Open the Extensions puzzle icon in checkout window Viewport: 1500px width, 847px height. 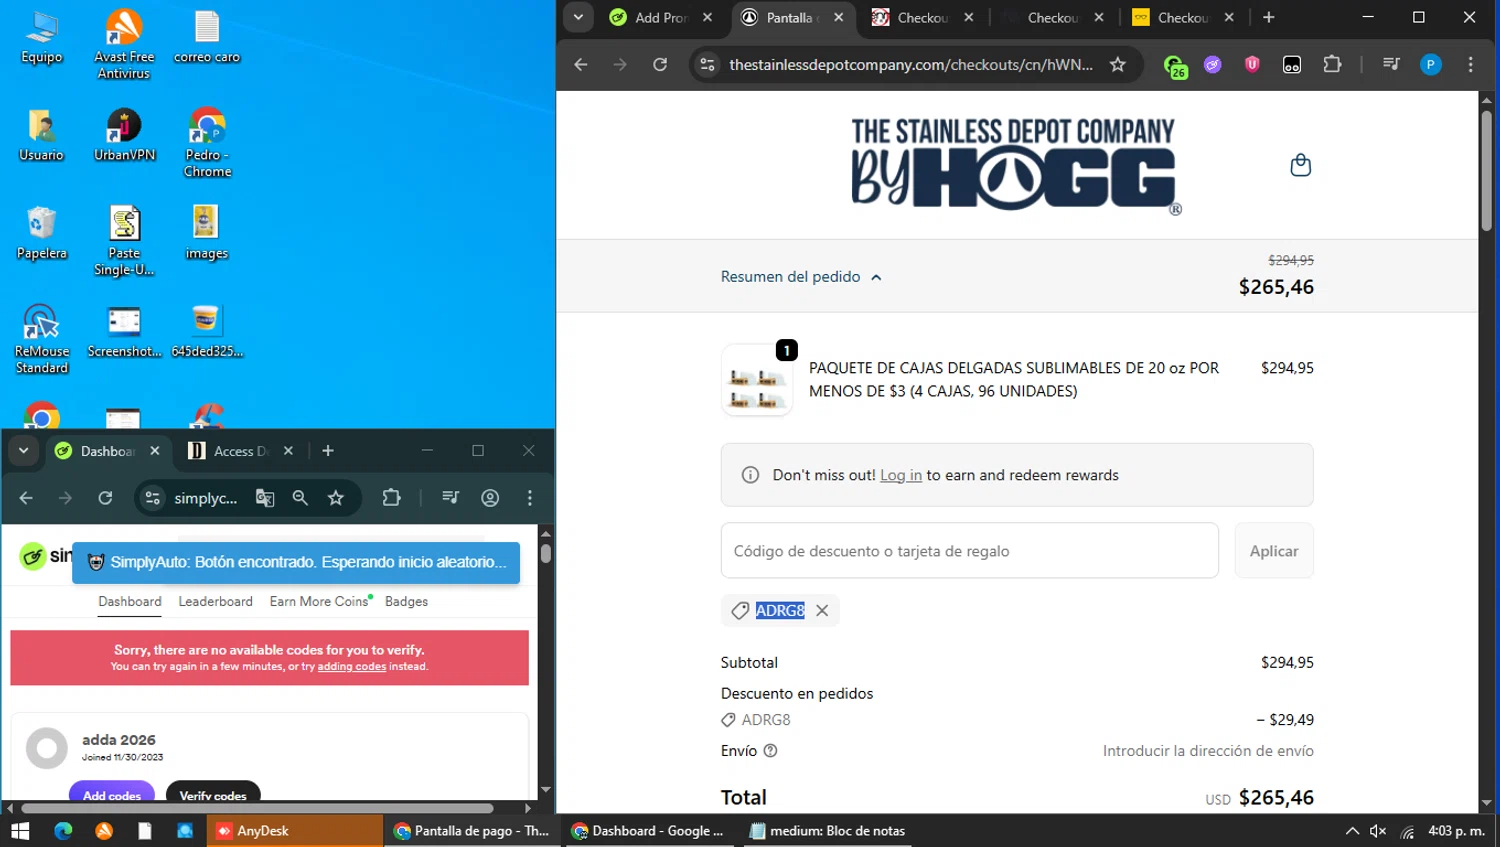coord(1332,65)
